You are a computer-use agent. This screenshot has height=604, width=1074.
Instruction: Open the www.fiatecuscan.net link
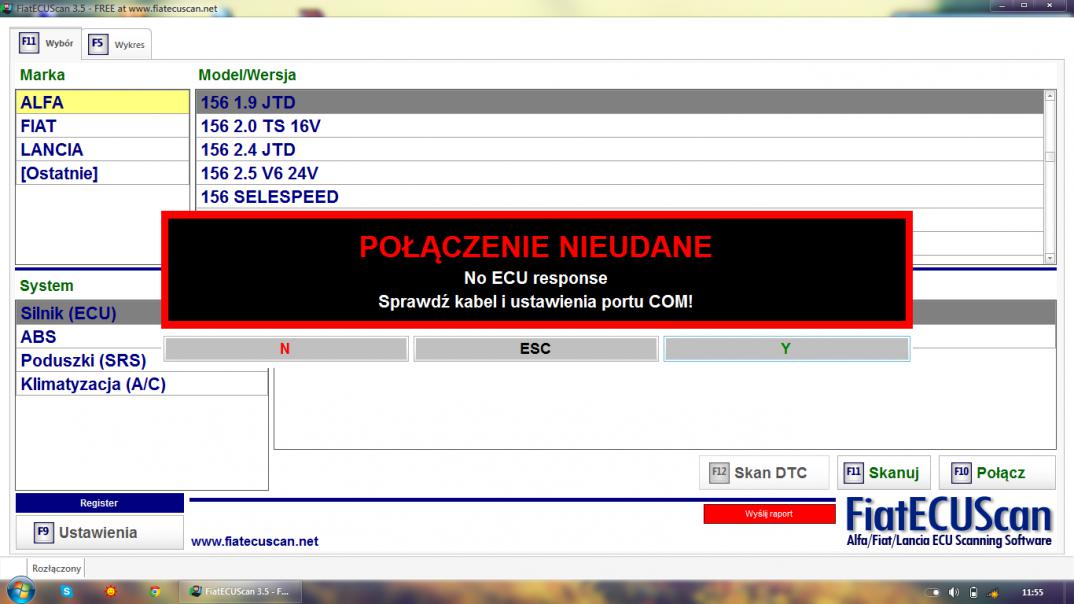tap(255, 541)
